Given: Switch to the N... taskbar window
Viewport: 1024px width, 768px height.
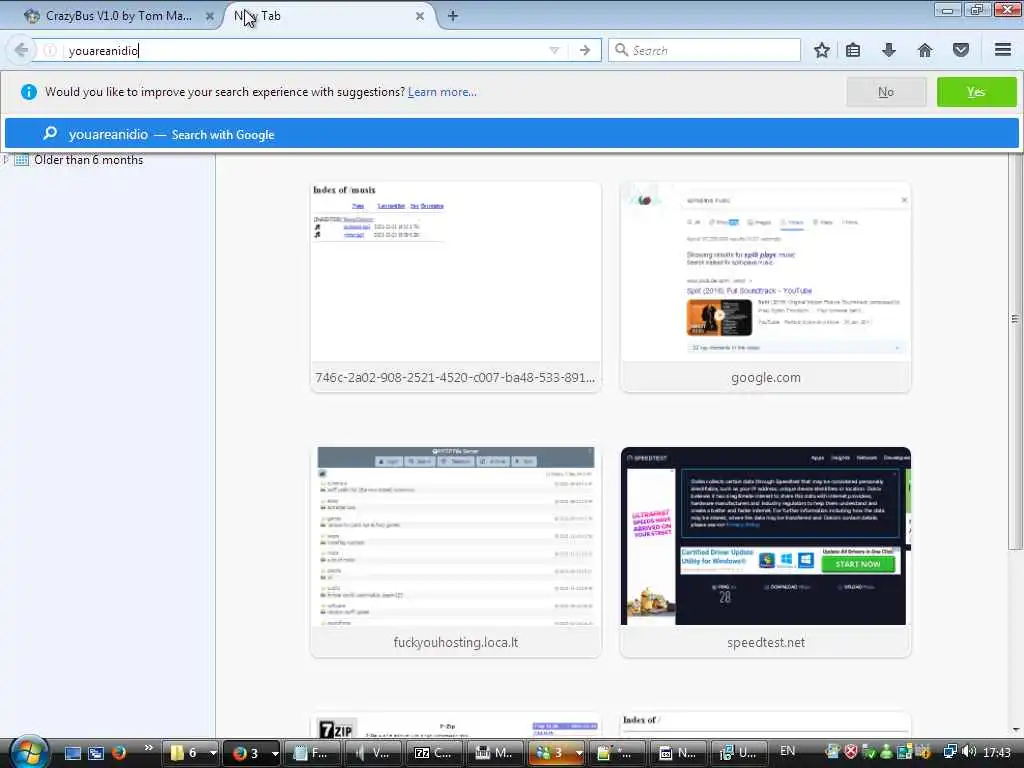Looking at the screenshot, I should pos(679,753).
